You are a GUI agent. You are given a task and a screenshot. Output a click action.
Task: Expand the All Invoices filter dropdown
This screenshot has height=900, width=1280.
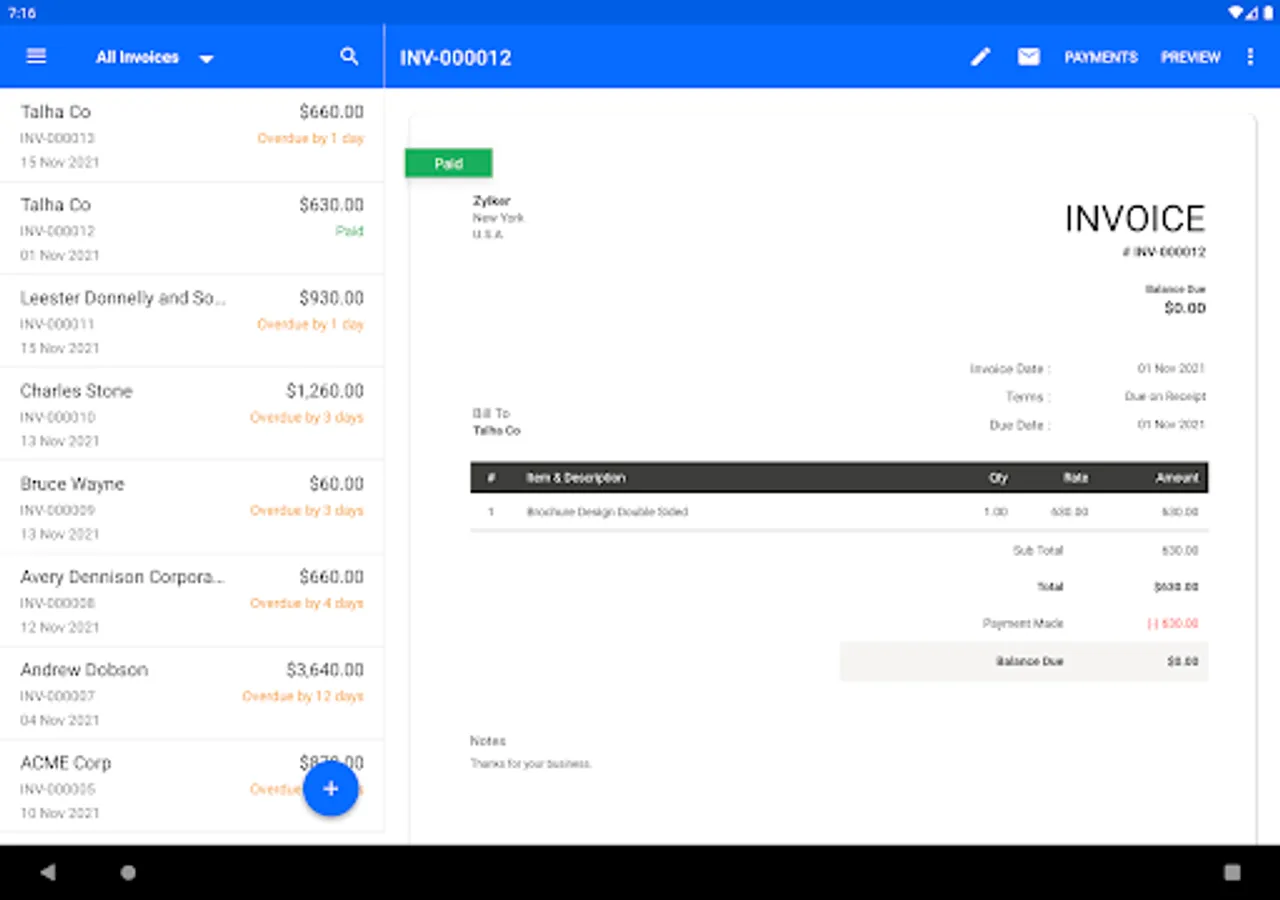[x=154, y=58]
